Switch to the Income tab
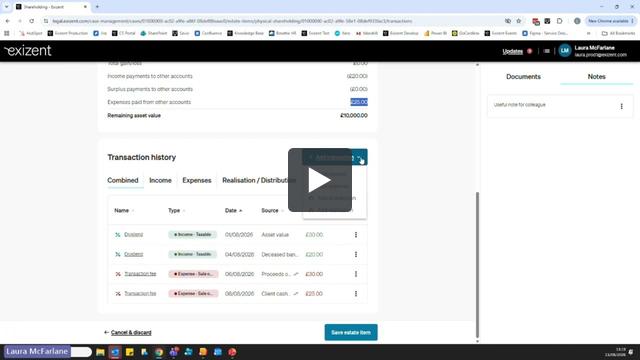 tap(160, 180)
